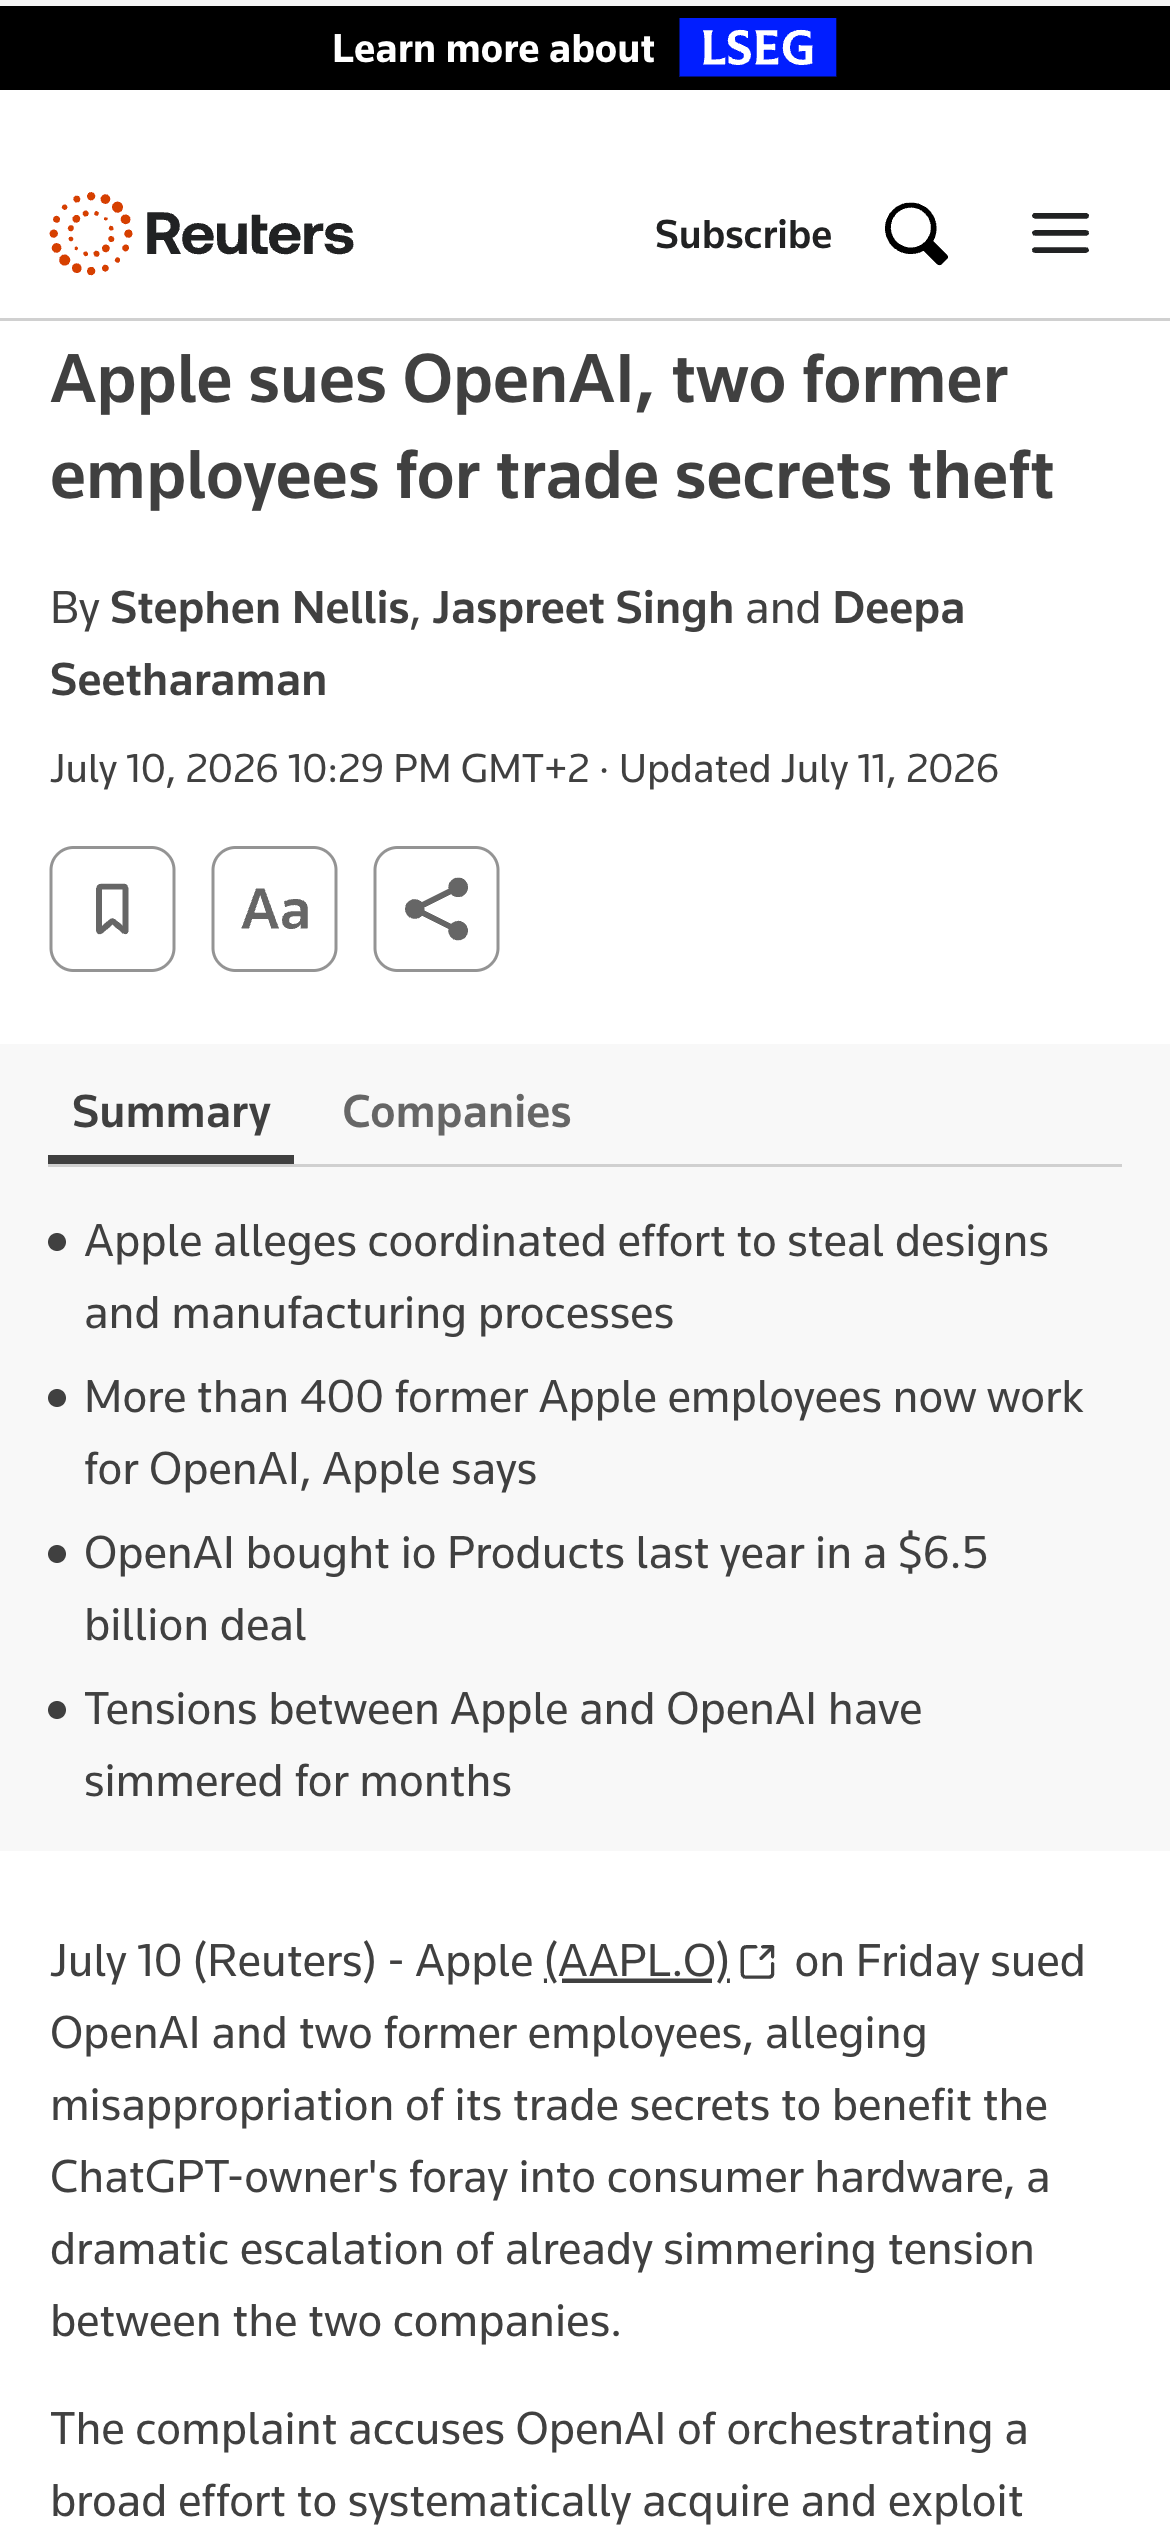The image size is (1170, 2532).
Task: Click the article headline about Apple suing OpenAI
Action: pos(552,427)
